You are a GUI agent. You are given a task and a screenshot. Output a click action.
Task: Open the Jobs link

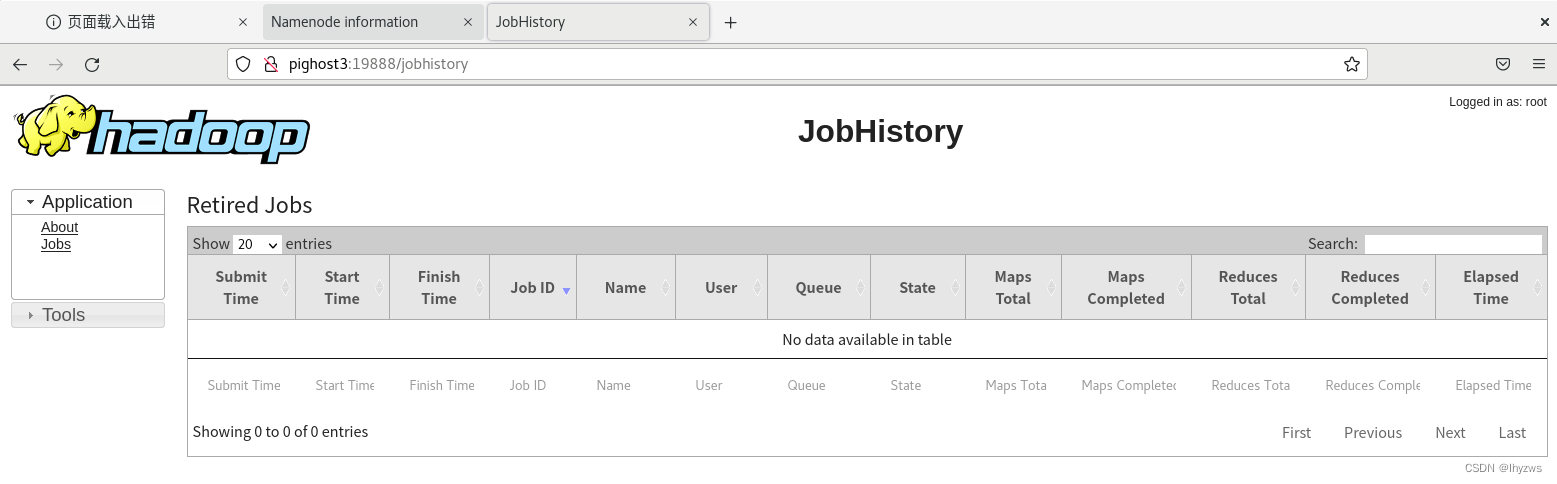pos(56,244)
